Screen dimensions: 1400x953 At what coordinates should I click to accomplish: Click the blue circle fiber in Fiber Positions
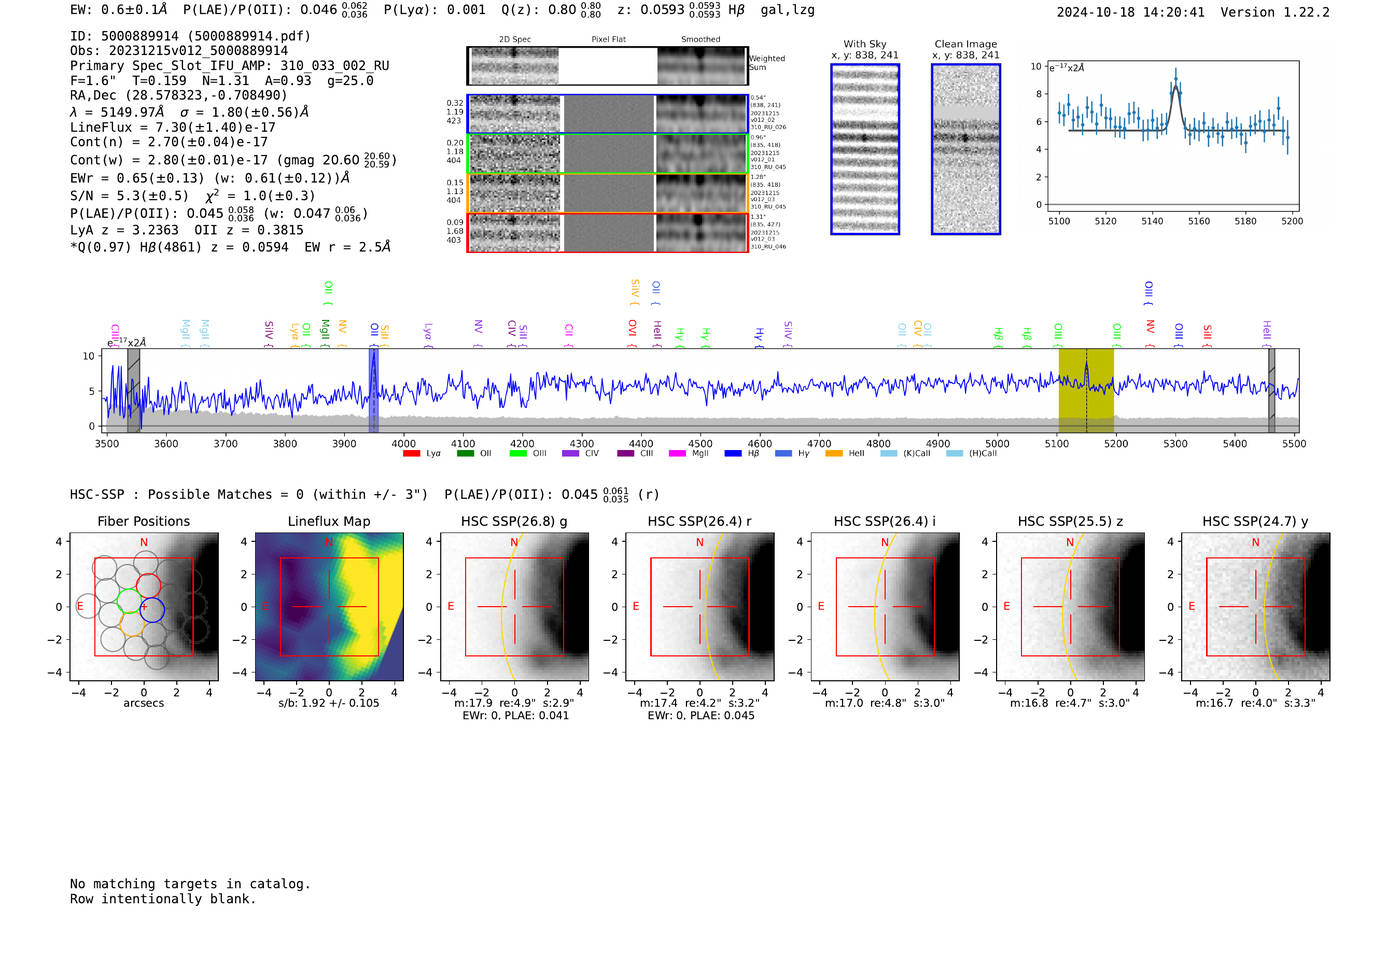[152, 609]
